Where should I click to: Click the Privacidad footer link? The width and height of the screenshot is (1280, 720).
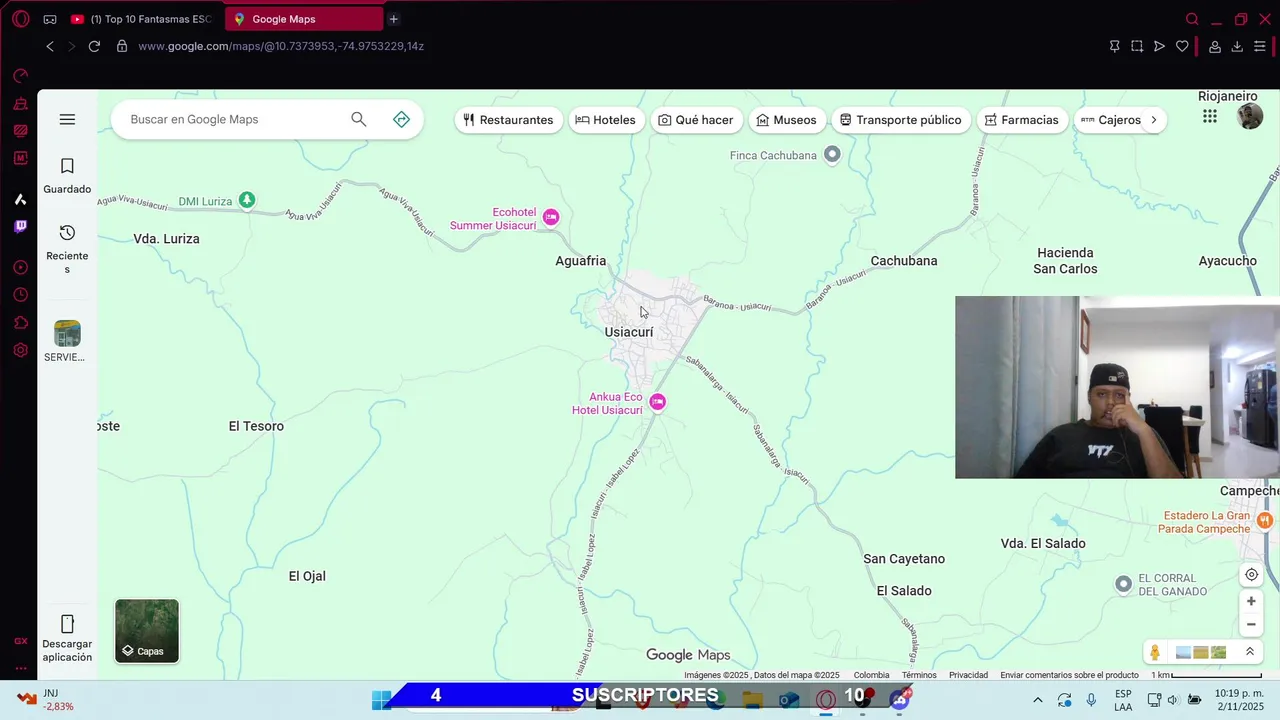click(968, 675)
